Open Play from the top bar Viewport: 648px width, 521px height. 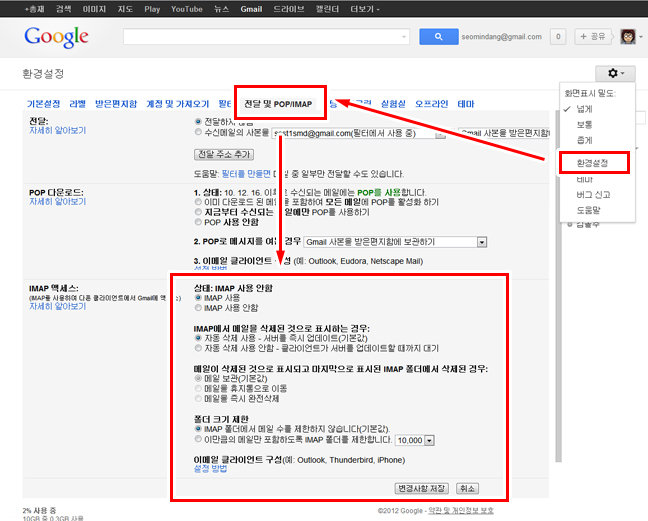tap(152, 9)
